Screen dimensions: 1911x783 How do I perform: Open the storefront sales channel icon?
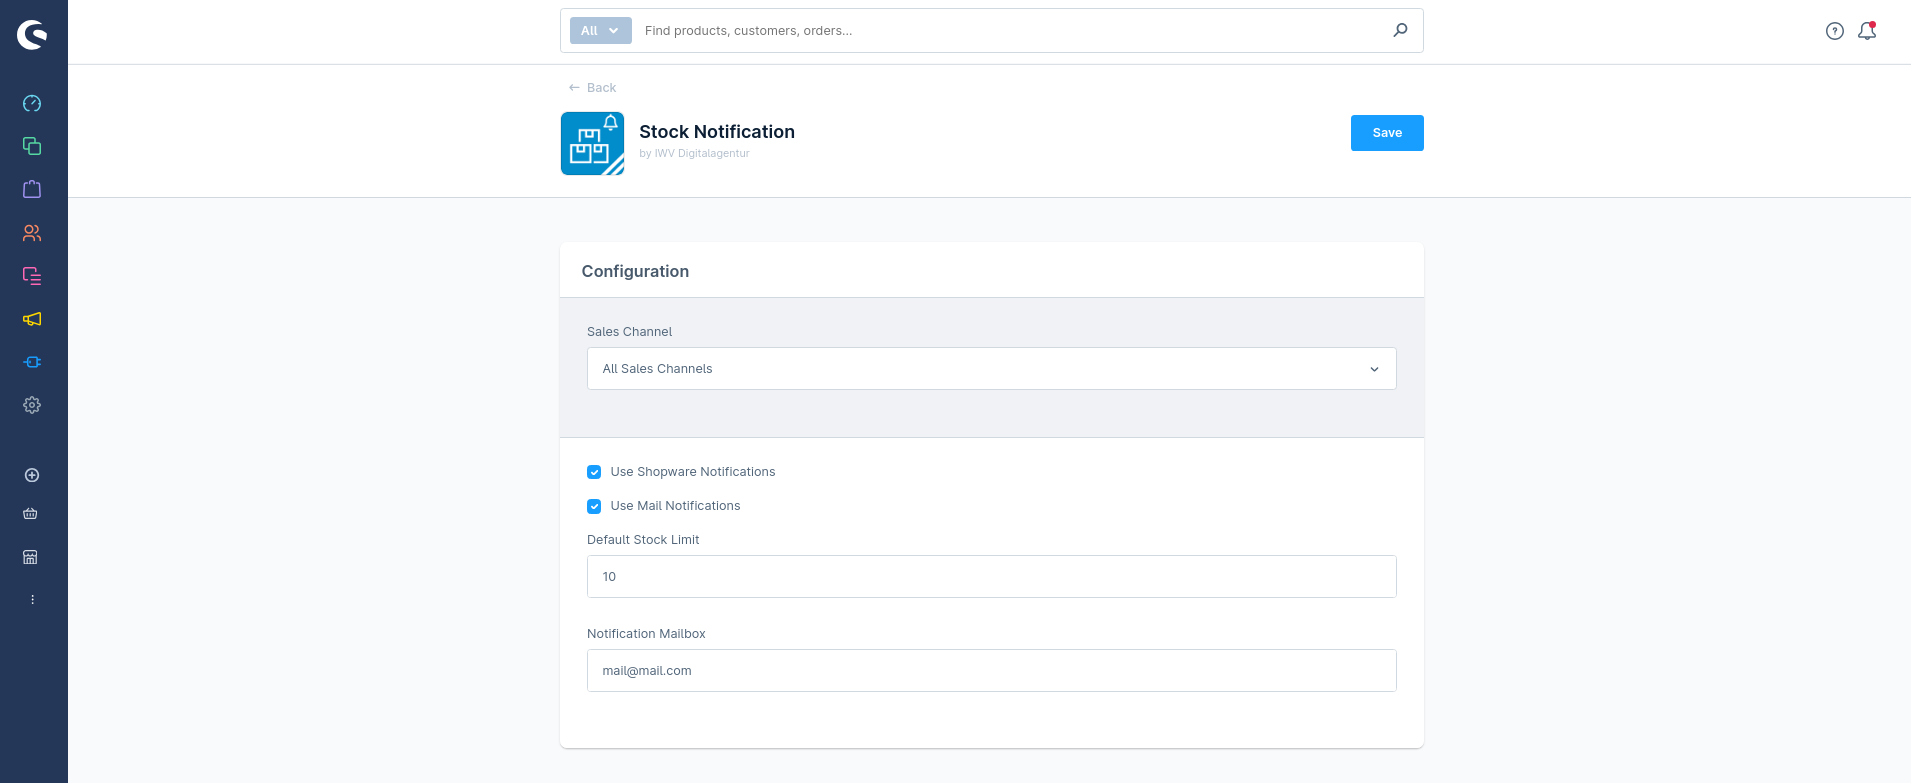[31, 557]
